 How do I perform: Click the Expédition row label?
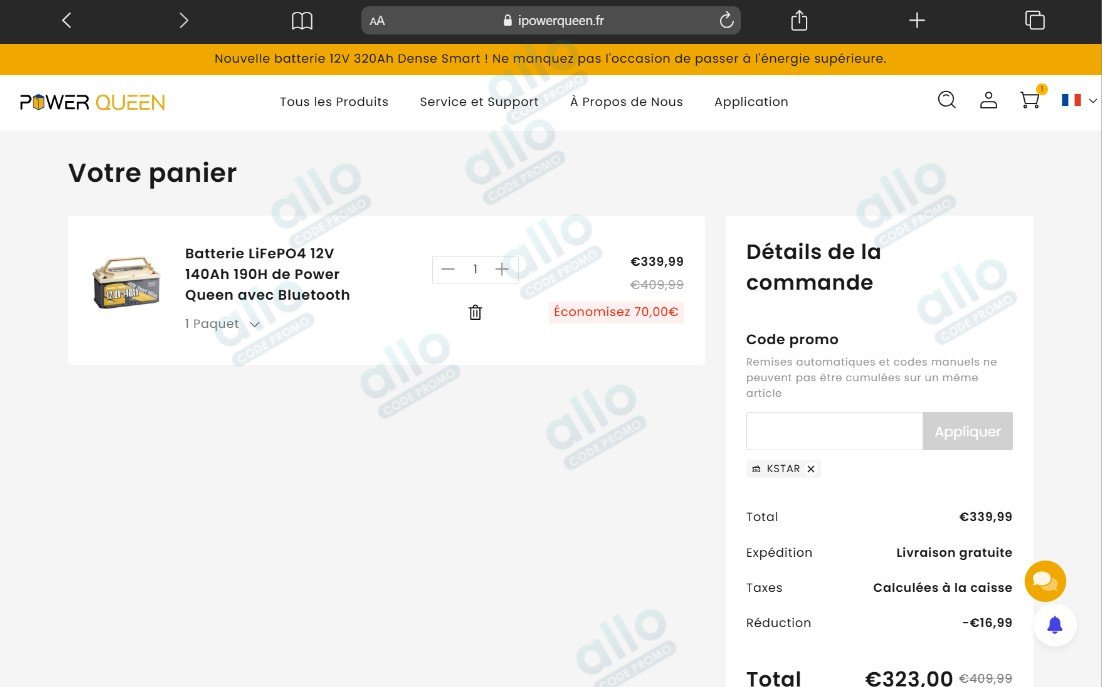tap(779, 553)
